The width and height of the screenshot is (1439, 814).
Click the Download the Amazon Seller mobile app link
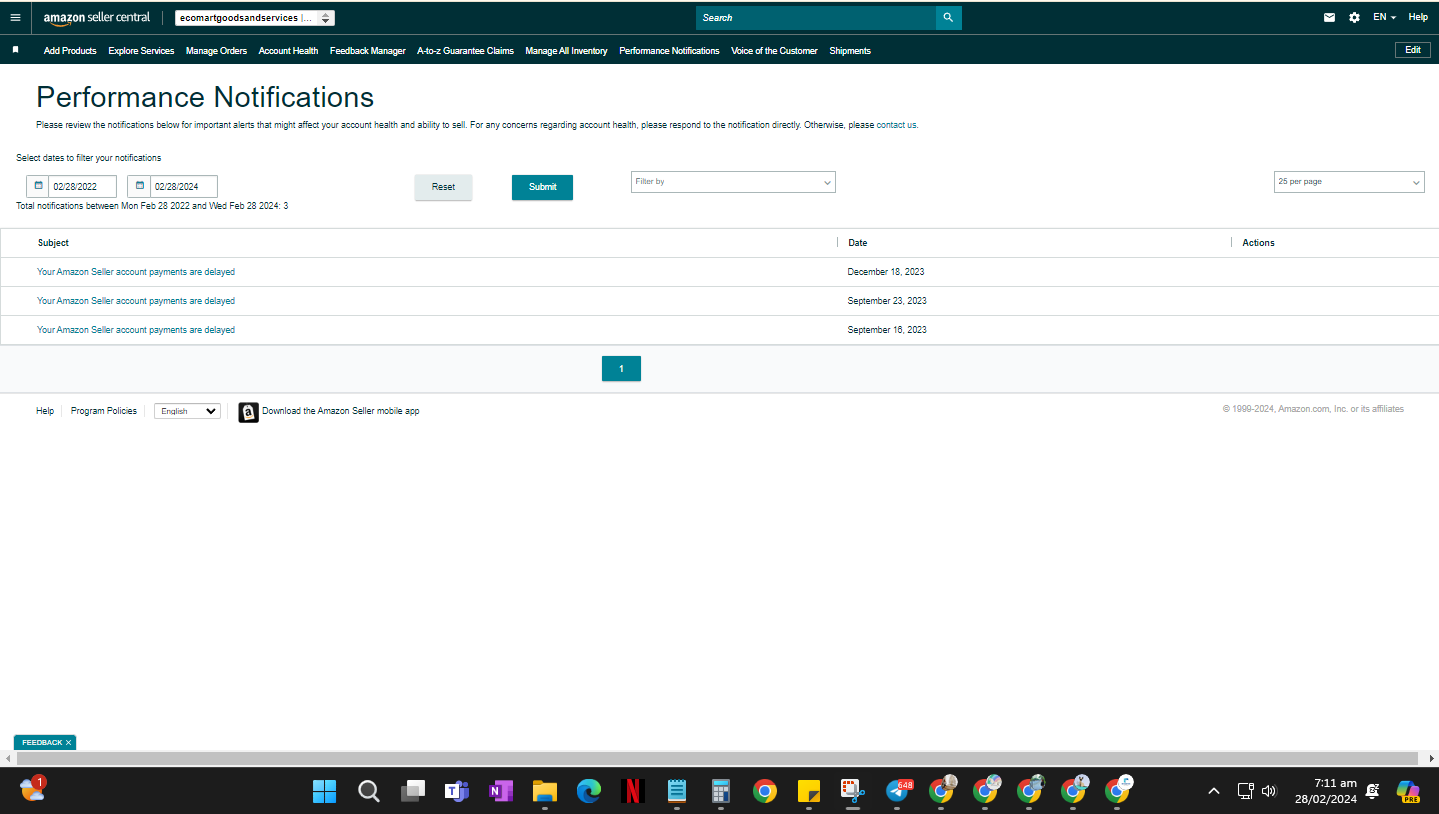point(341,411)
